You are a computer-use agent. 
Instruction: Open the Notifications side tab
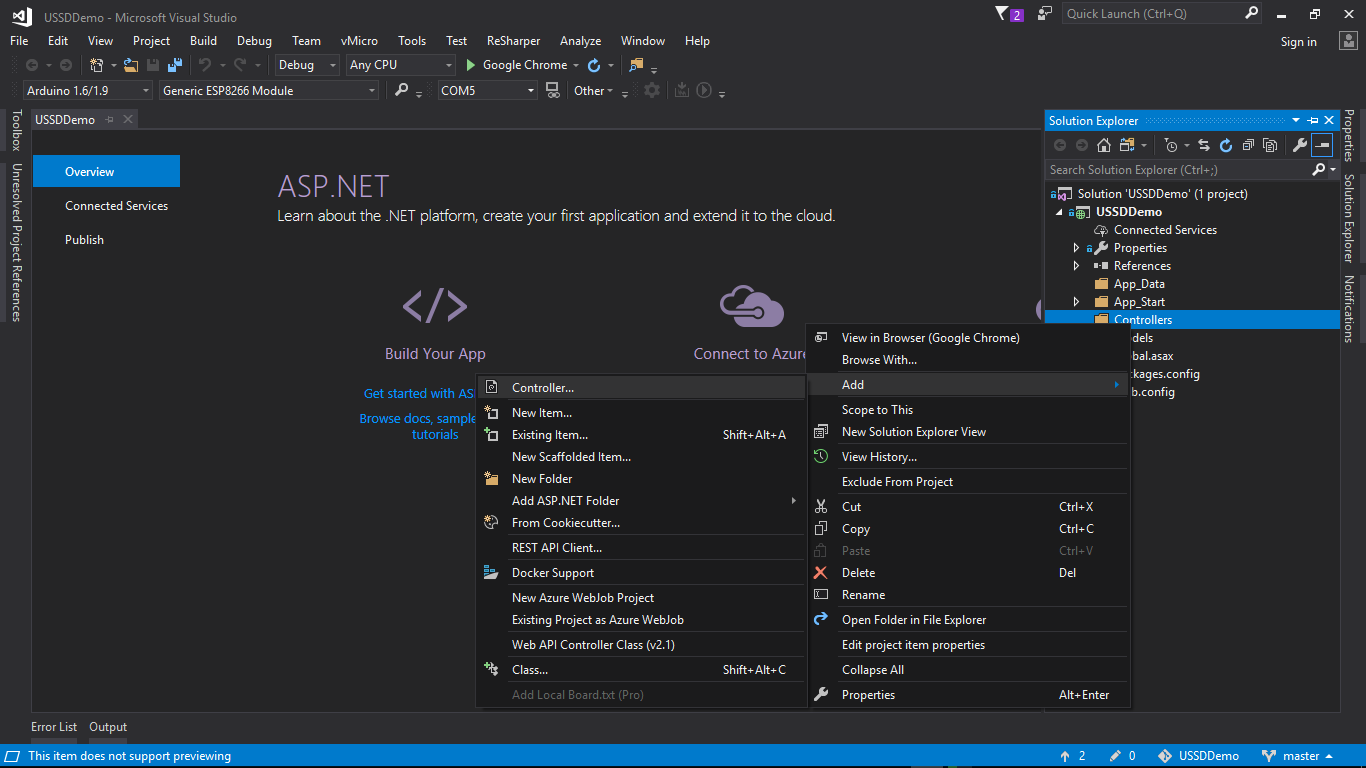(1349, 309)
